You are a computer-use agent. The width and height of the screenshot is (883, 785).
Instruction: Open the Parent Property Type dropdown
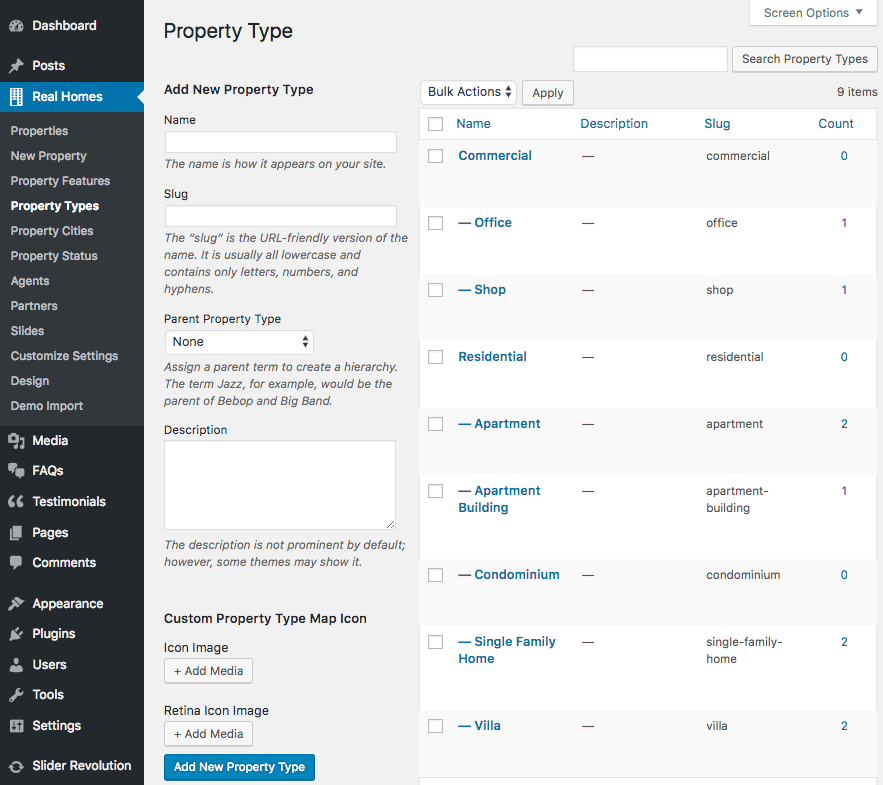(x=239, y=341)
